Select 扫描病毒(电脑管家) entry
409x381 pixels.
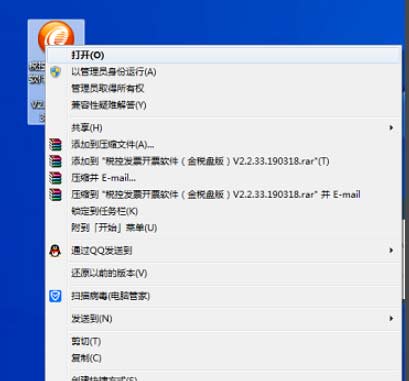(x=224, y=296)
